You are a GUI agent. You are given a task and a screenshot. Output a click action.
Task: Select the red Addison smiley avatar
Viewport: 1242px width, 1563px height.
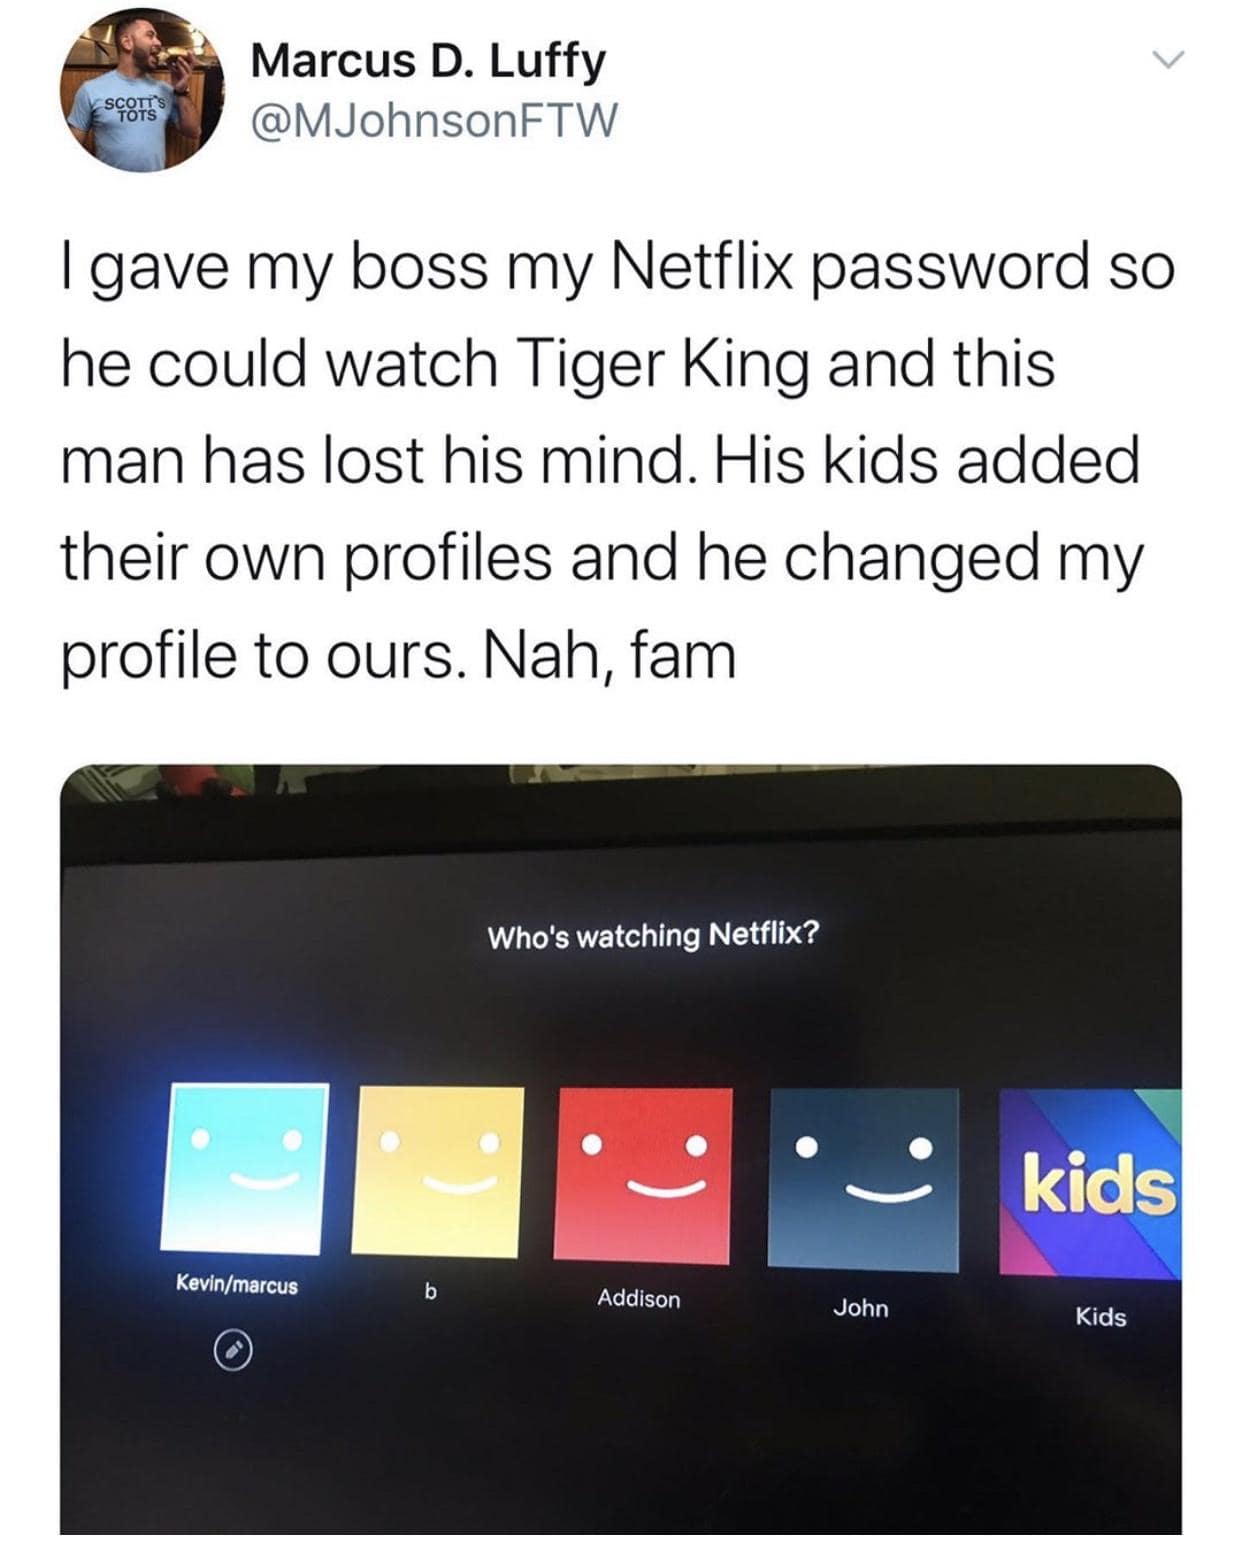643,1175
